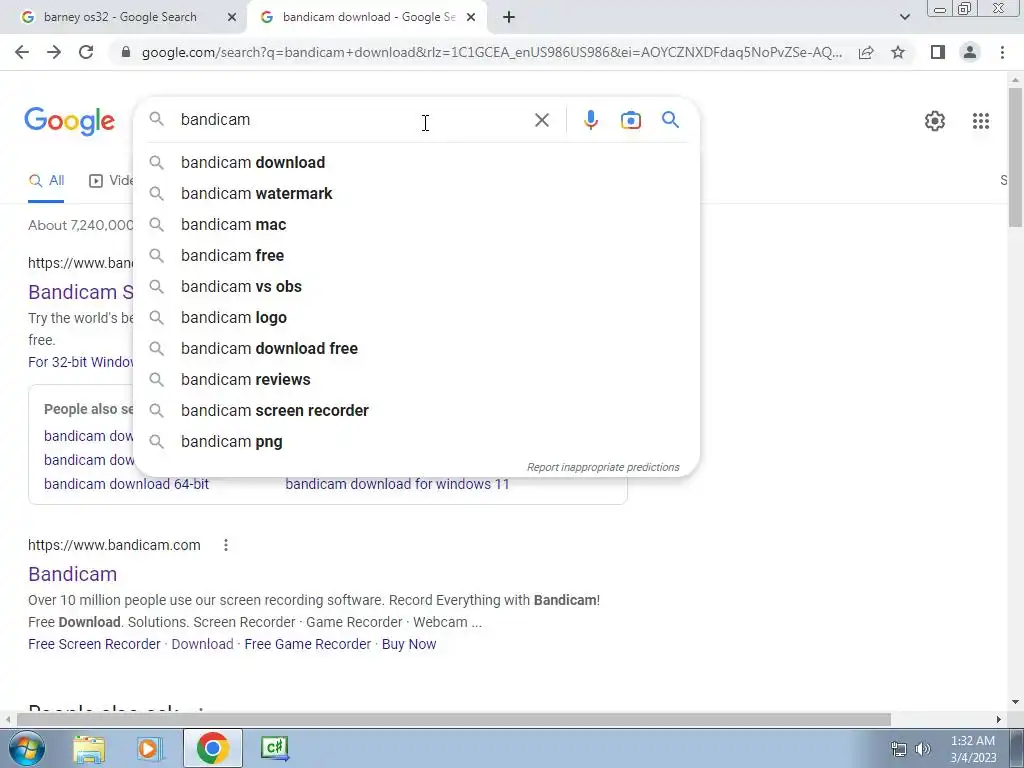
Task: Open network status in system tray
Action: pos(899,749)
